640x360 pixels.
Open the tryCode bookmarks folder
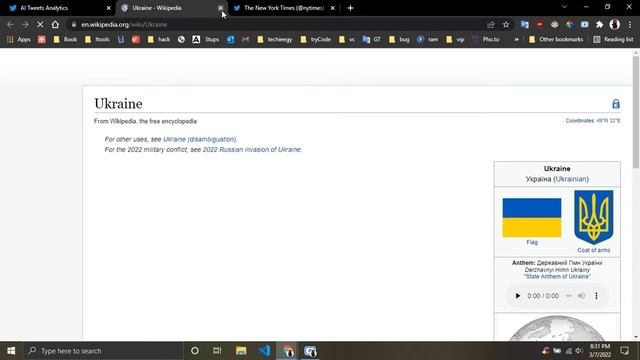(x=316, y=40)
